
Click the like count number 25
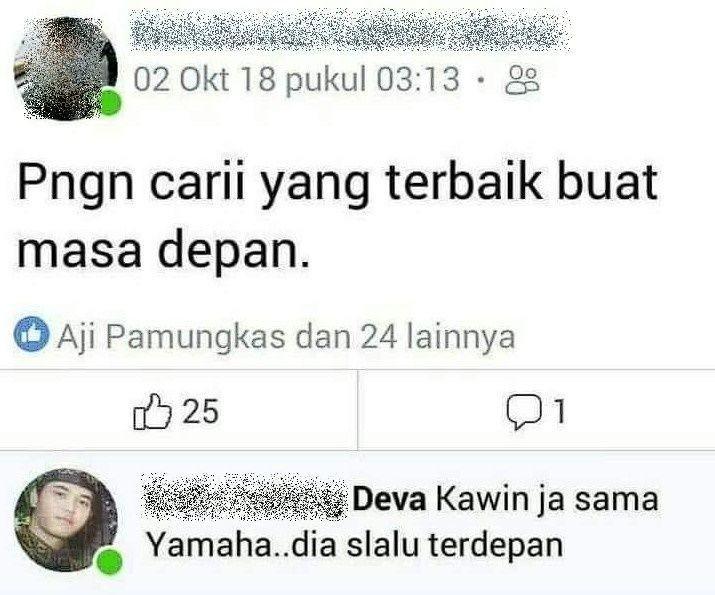click(201, 412)
